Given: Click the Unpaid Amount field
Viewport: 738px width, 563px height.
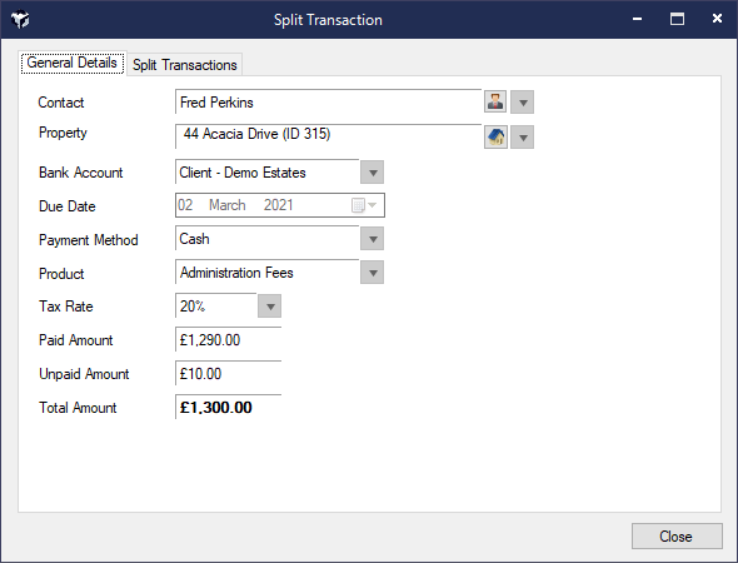Looking at the screenshot, I should point(228,374).
